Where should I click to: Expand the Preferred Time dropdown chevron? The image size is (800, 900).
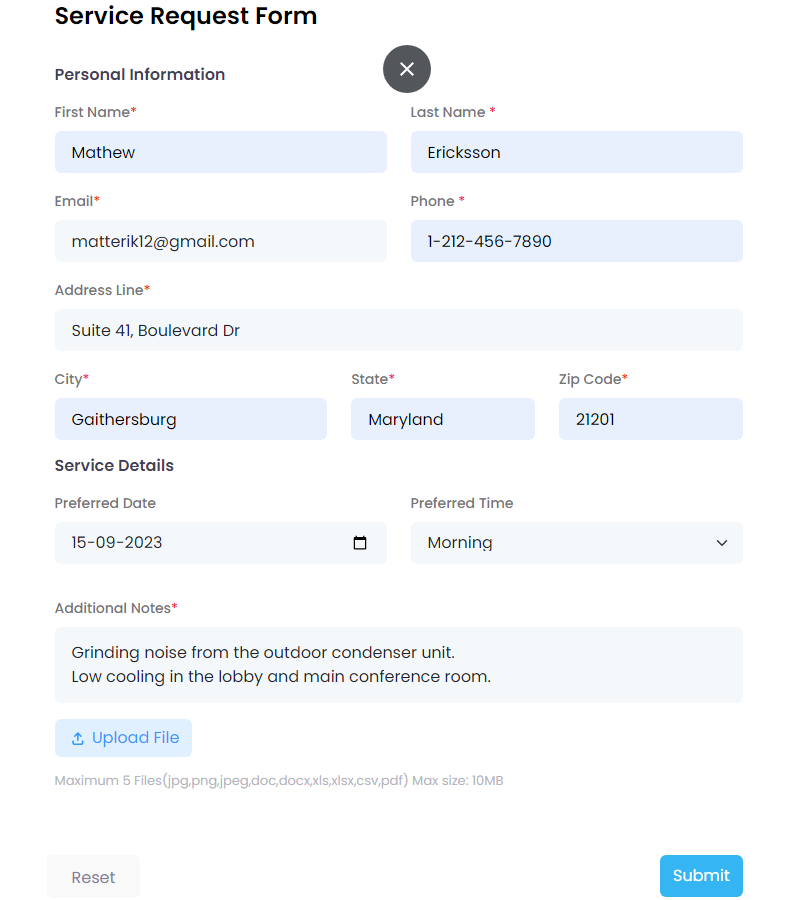pos(722,543)
